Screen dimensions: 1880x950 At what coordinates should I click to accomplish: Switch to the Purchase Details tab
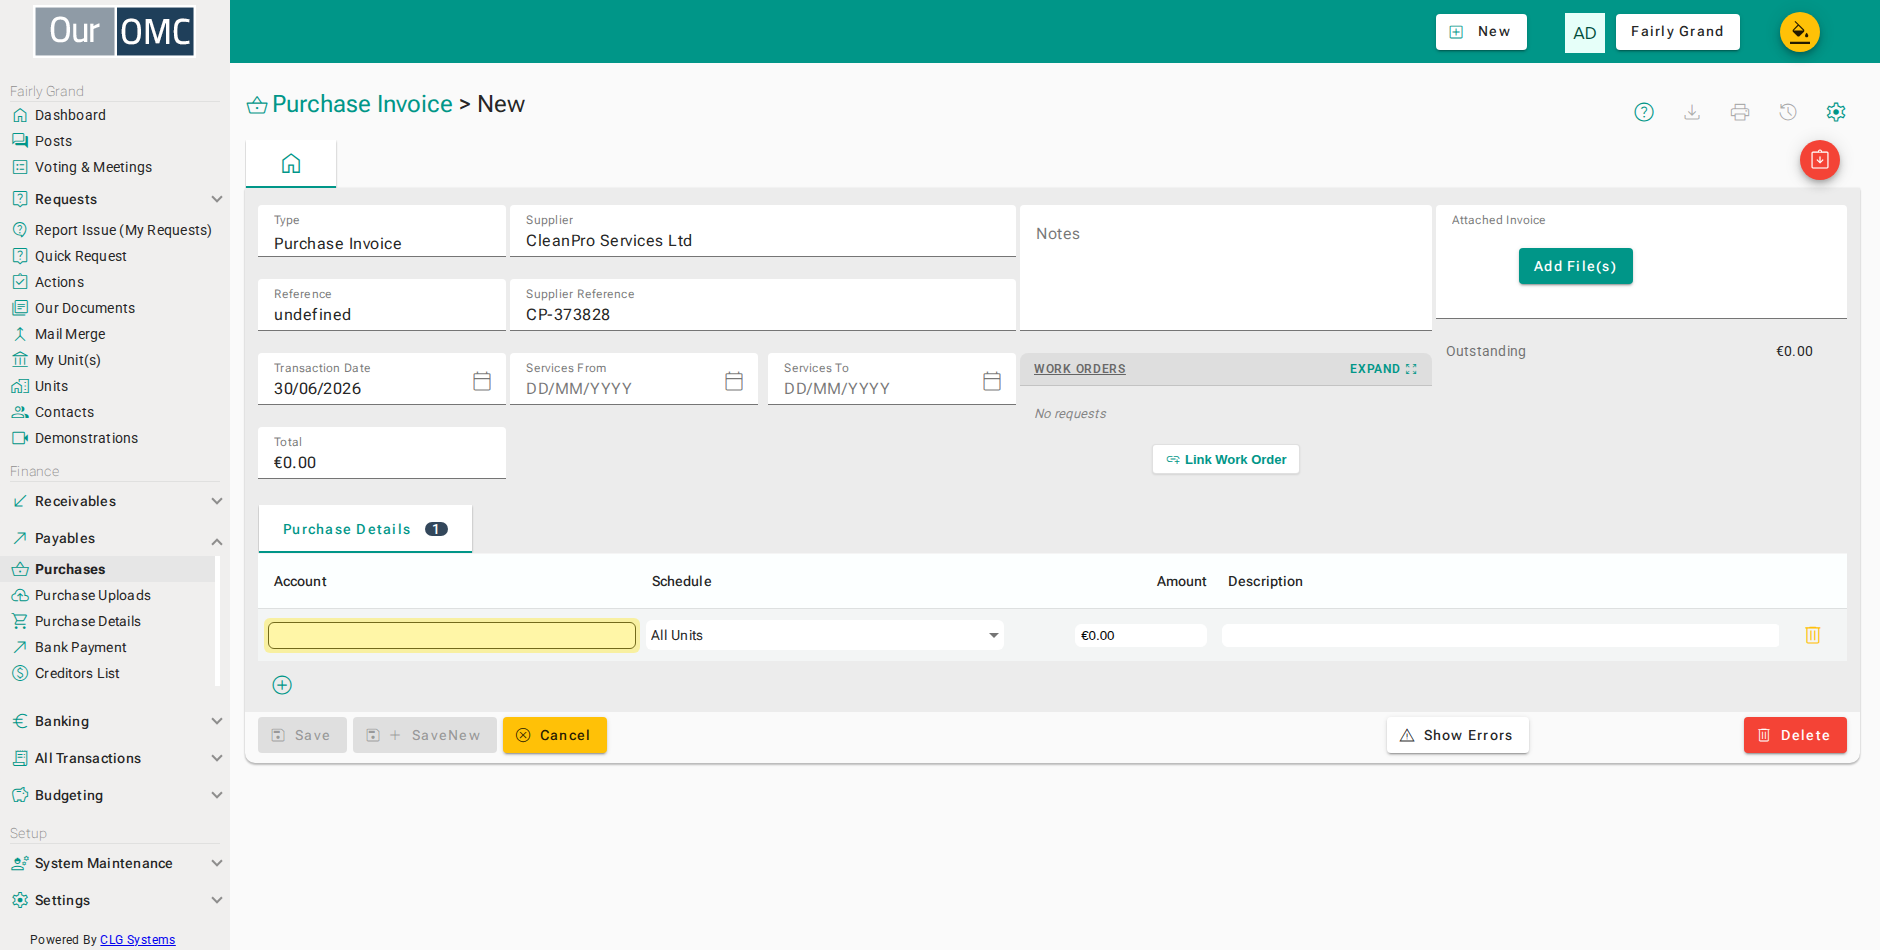[365, 529]
